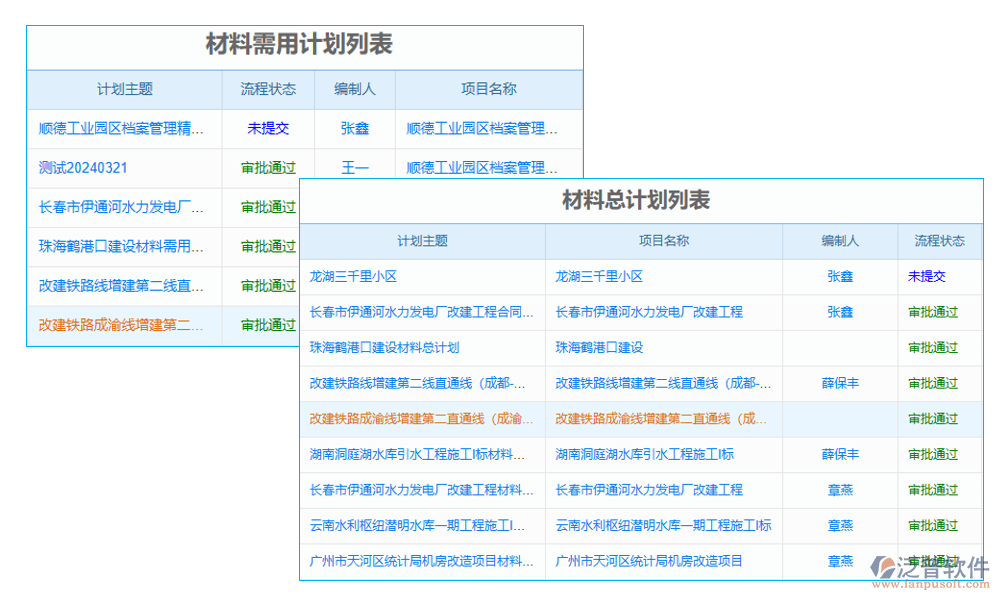Select editor link 薛保丰 for 改建铁路线增建第二线直通线

pyautogui.click(x=839, y=383)
